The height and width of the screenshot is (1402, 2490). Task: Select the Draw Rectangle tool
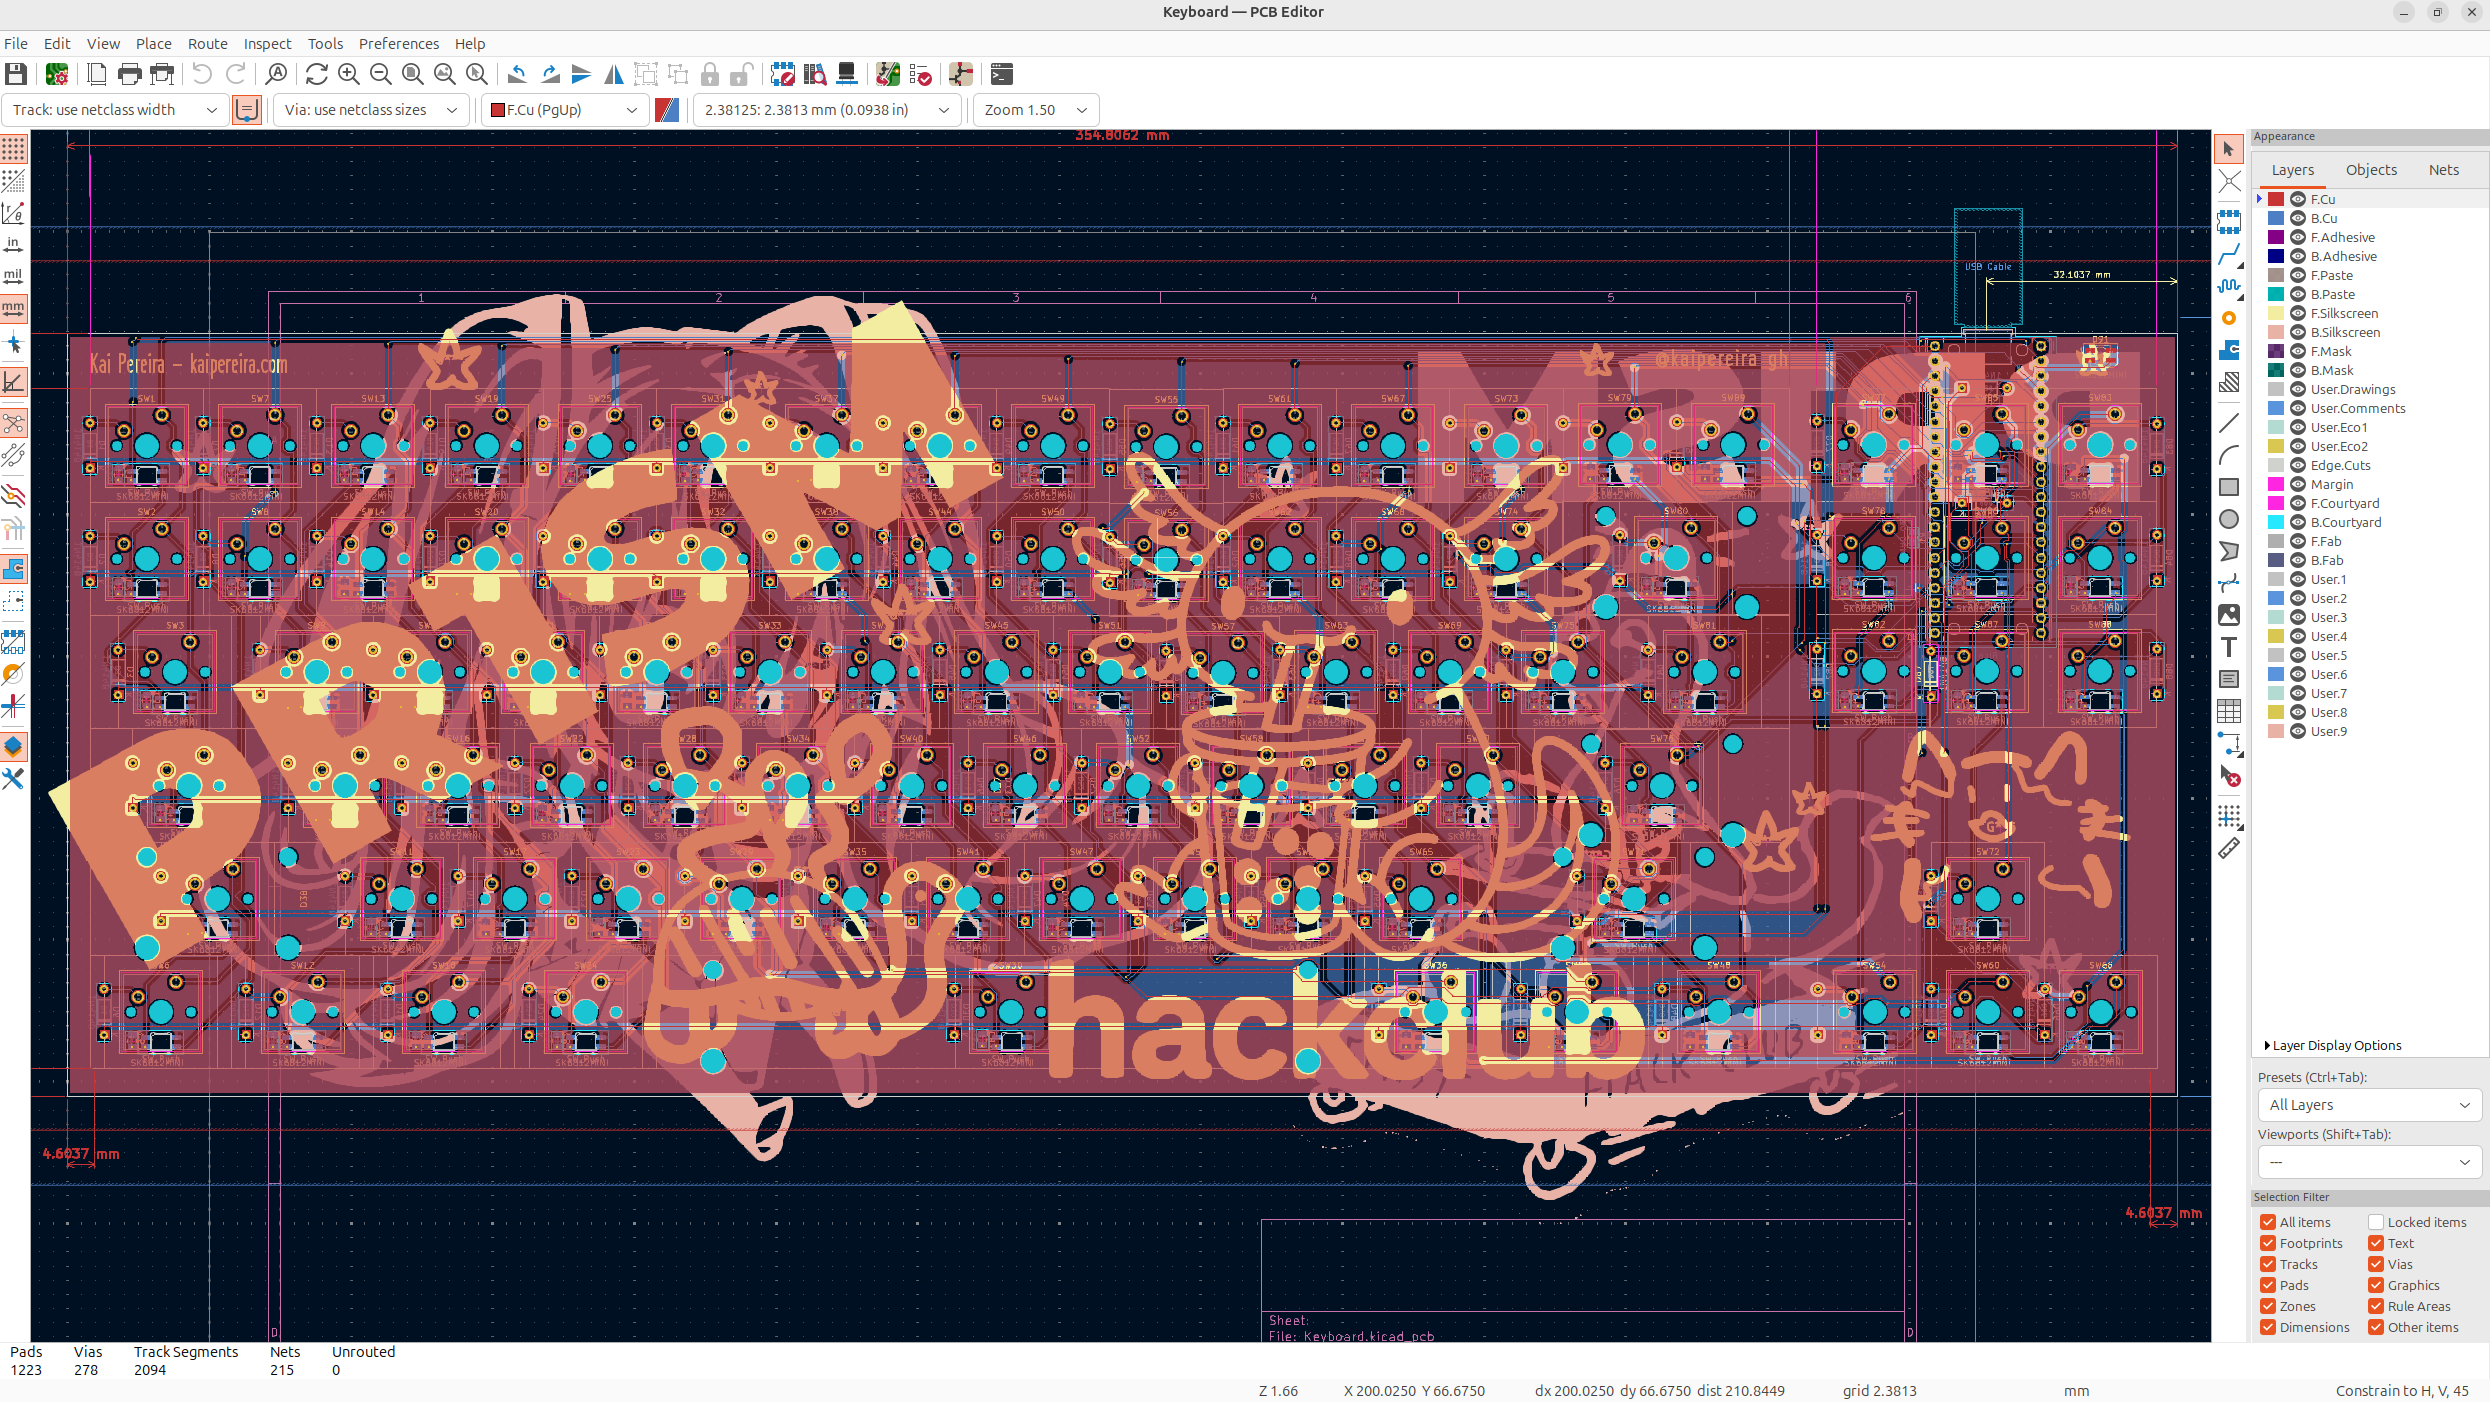pyautogui.click(x=2229, y=487)
